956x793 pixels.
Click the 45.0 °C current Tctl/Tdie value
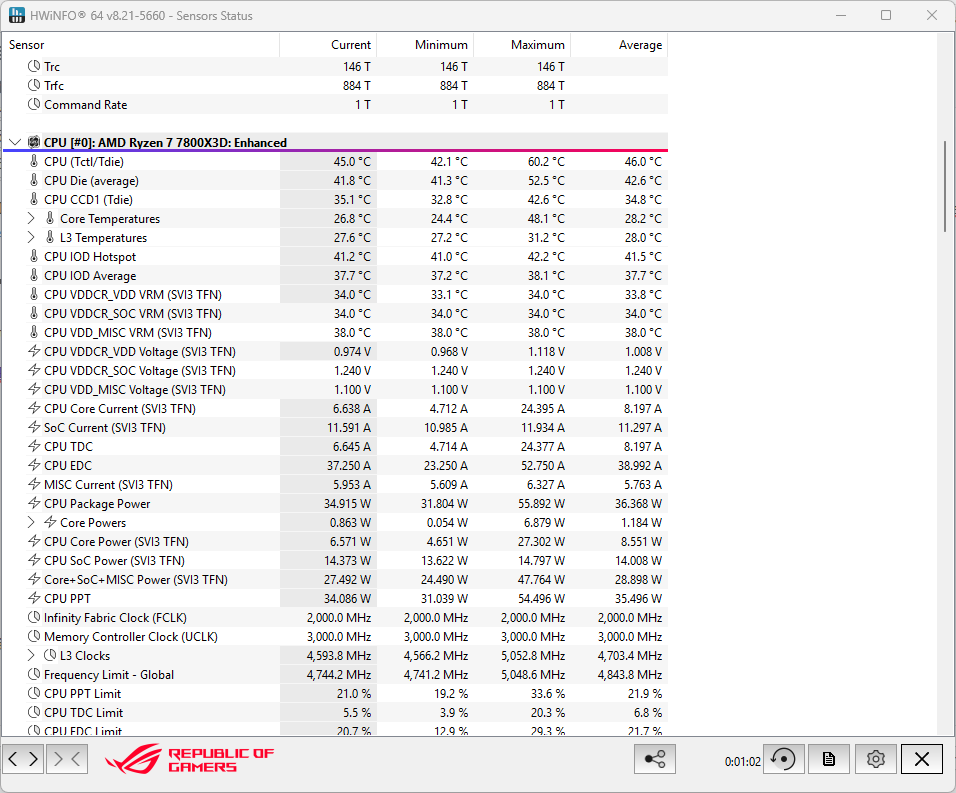tap(352, 162)
